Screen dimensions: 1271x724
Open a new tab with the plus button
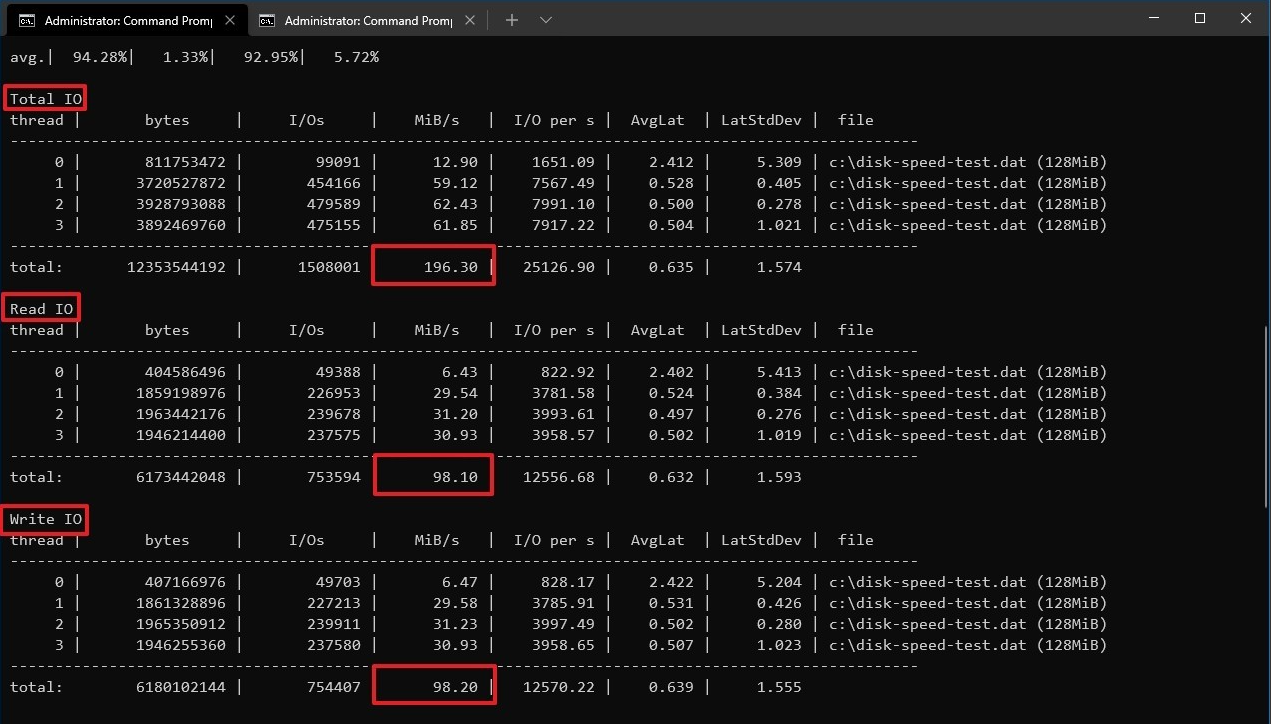[x=511, y=20]
